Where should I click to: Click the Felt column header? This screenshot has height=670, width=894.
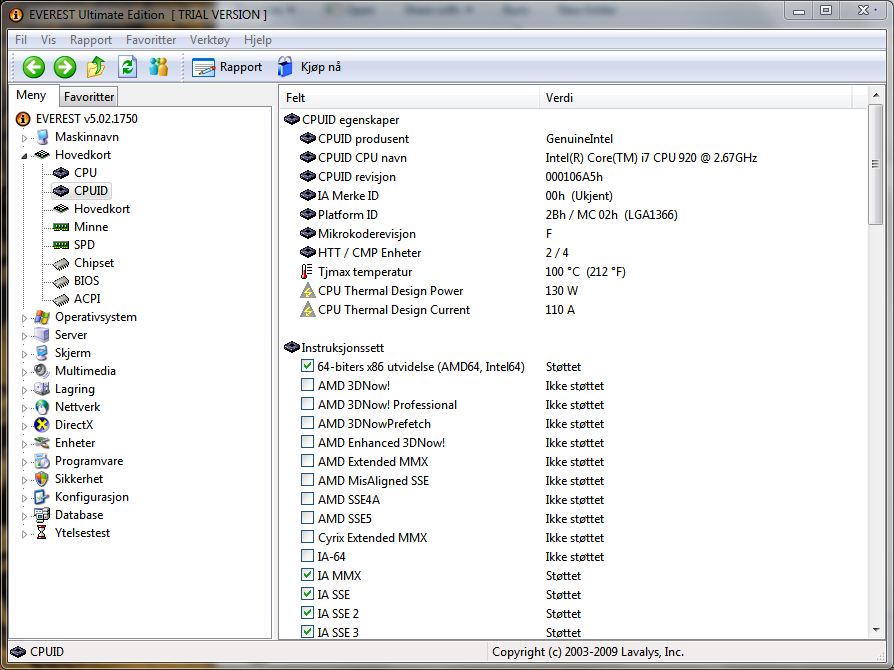pos(409,98)
